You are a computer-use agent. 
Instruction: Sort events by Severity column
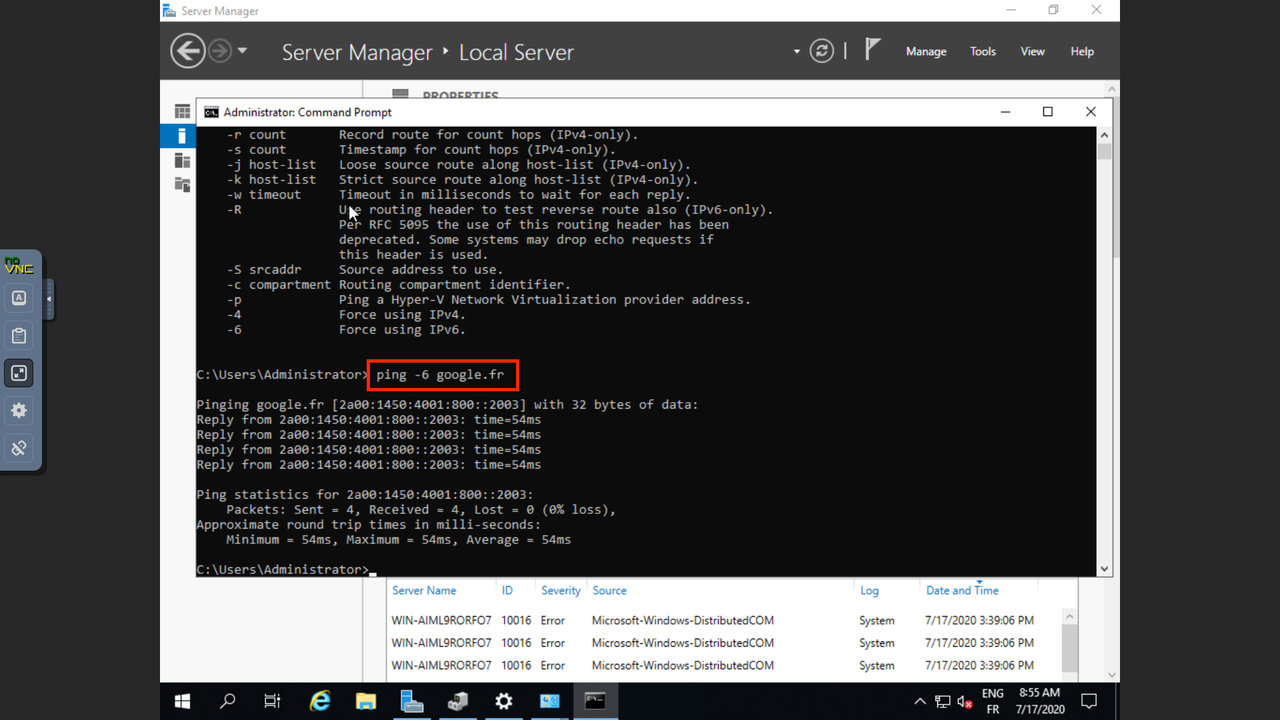[x=561, y=591]
